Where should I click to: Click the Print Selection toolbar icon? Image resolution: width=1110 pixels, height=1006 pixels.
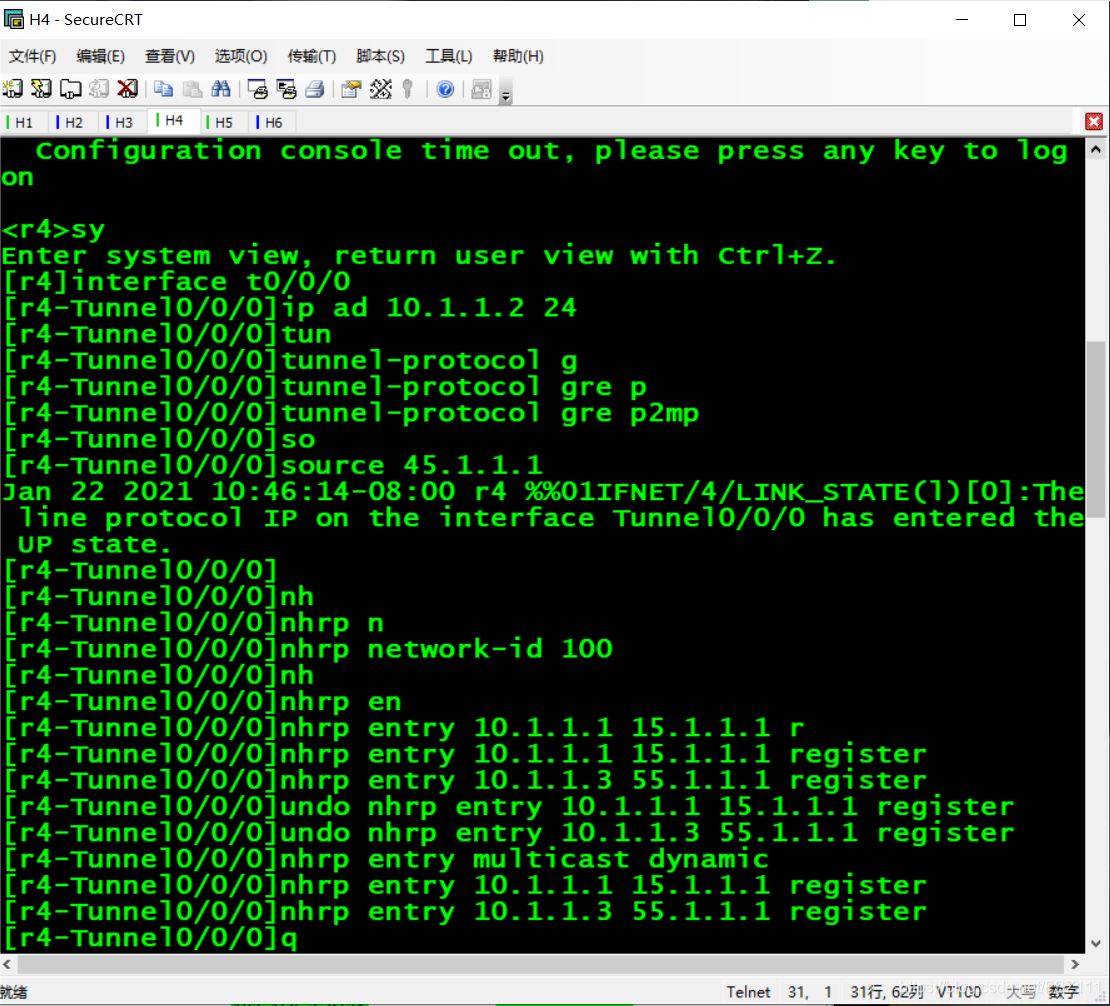click(286, 88)
